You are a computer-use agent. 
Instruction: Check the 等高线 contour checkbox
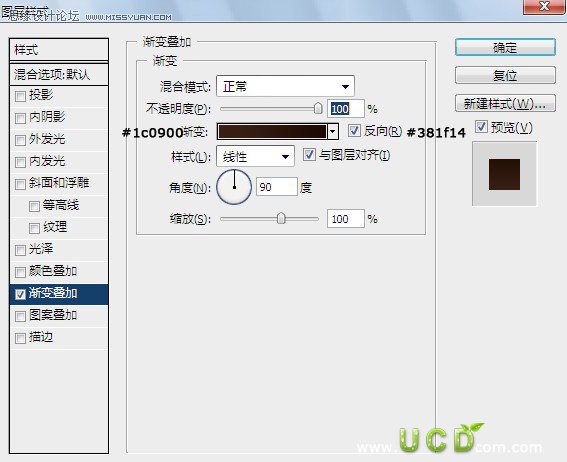pos(34,206)
